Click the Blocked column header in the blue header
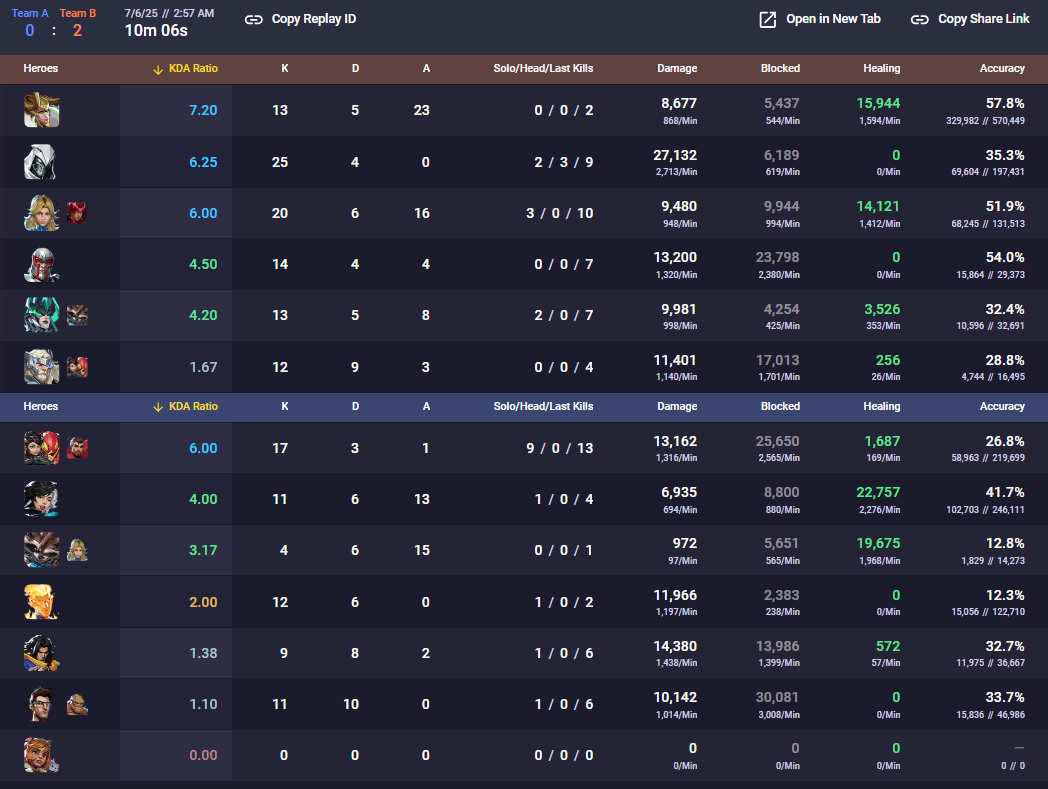This screenshot has width=1048, height=789. click(x=780, y=406)
